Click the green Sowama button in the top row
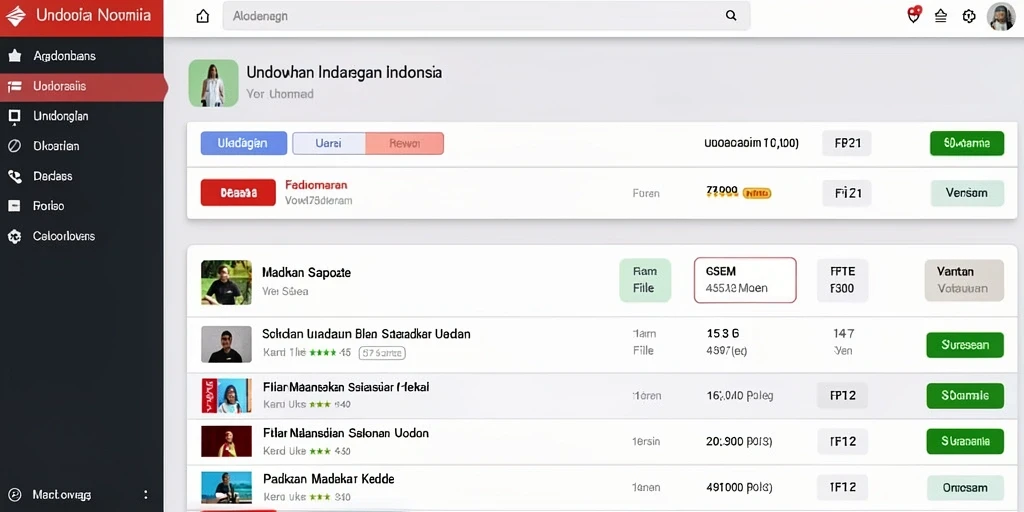Viewport: 1024px width, 512px height. click(x=967, y=143)
